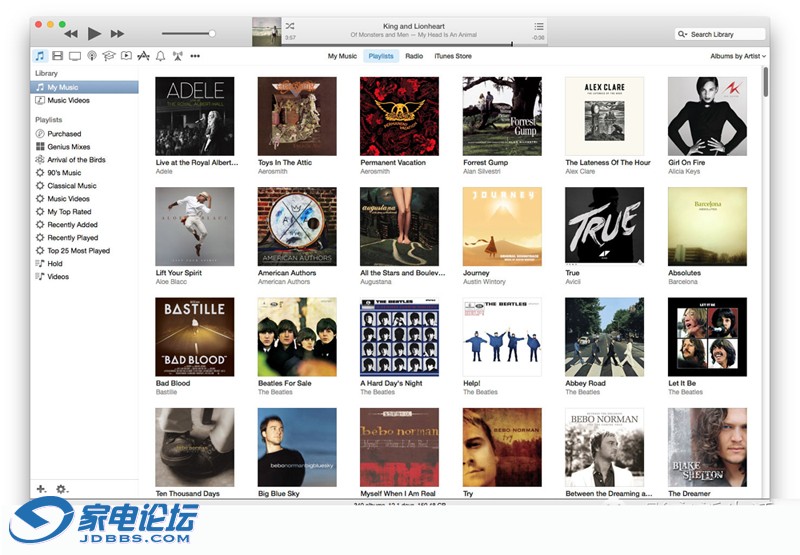
Task: Click the three-dots more libraries button
Action: coord(195,56)
